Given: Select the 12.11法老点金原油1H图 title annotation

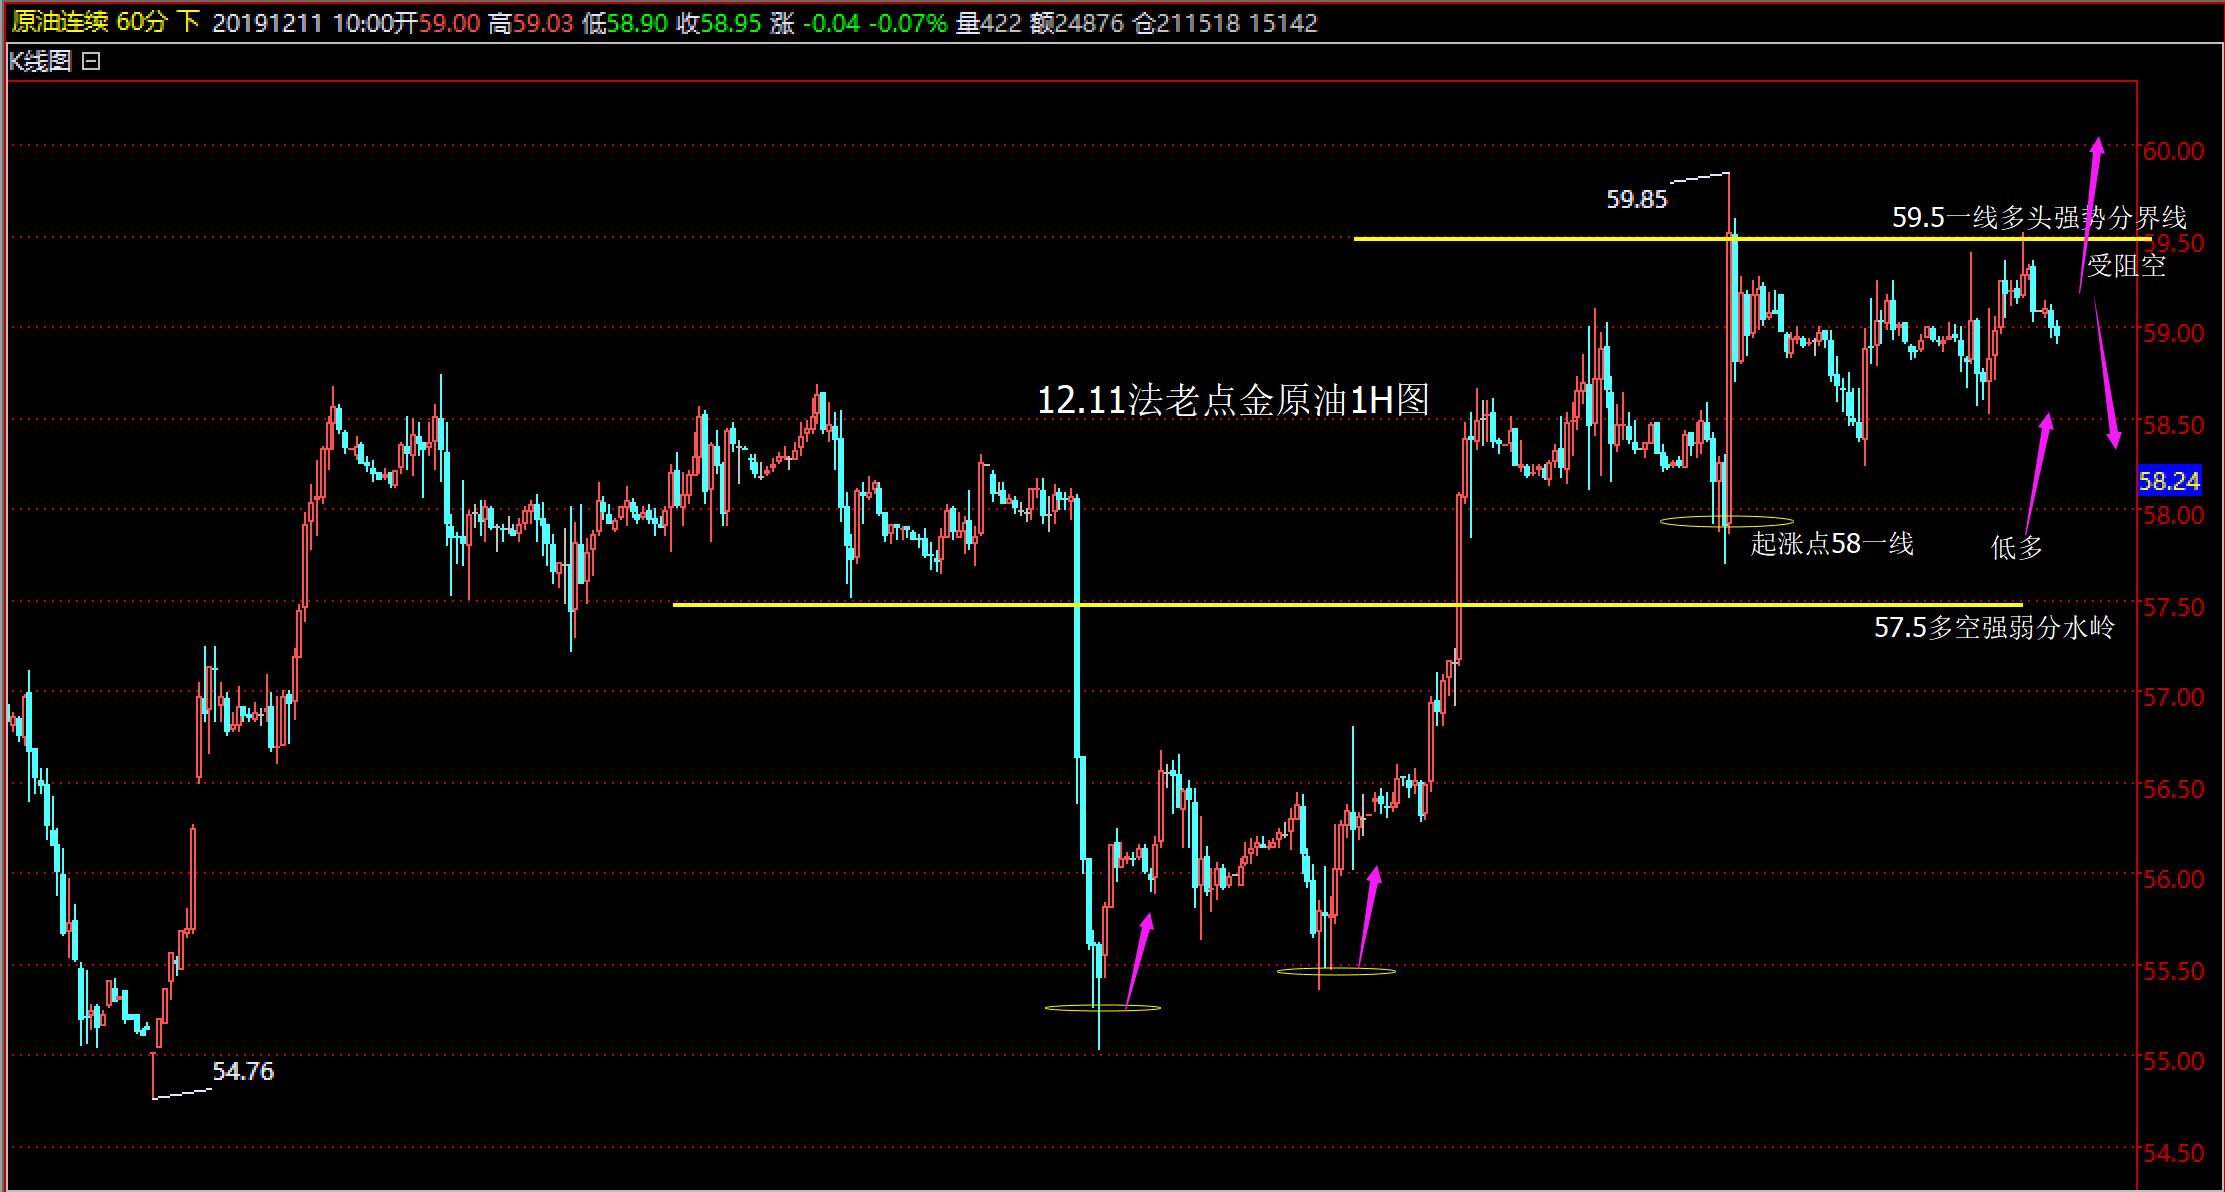Looking at the screenshot, I should point(1233,401).
